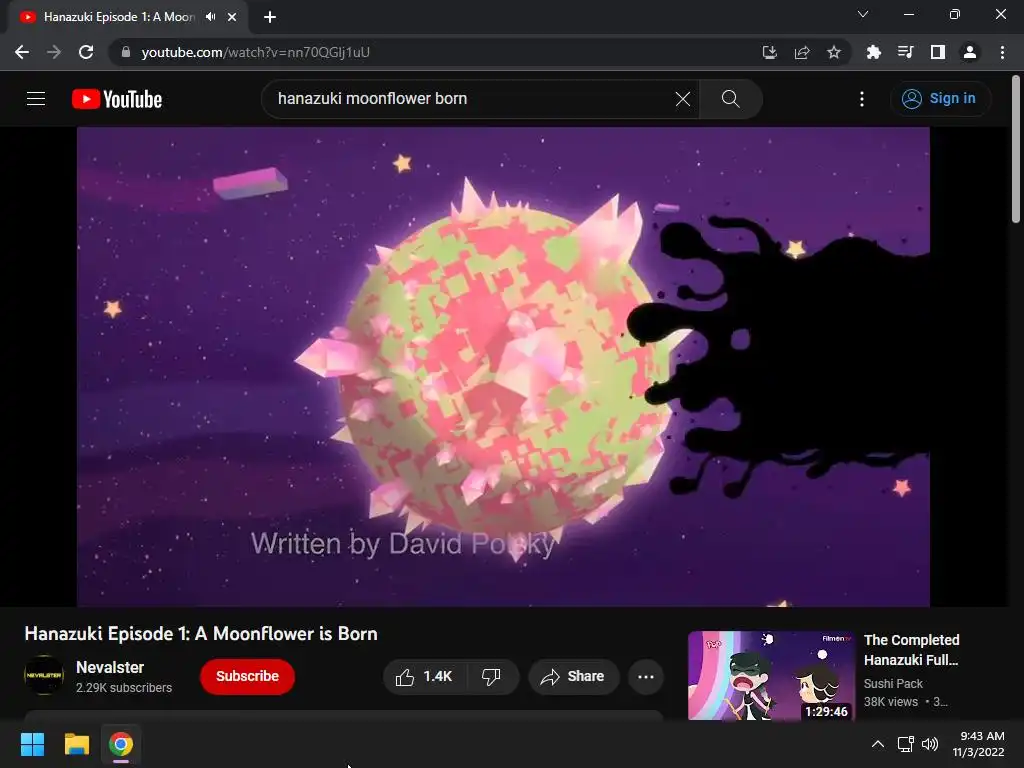
Task: Select the Hanazuki Episode 1 browser tab
Action: point(120,17)
